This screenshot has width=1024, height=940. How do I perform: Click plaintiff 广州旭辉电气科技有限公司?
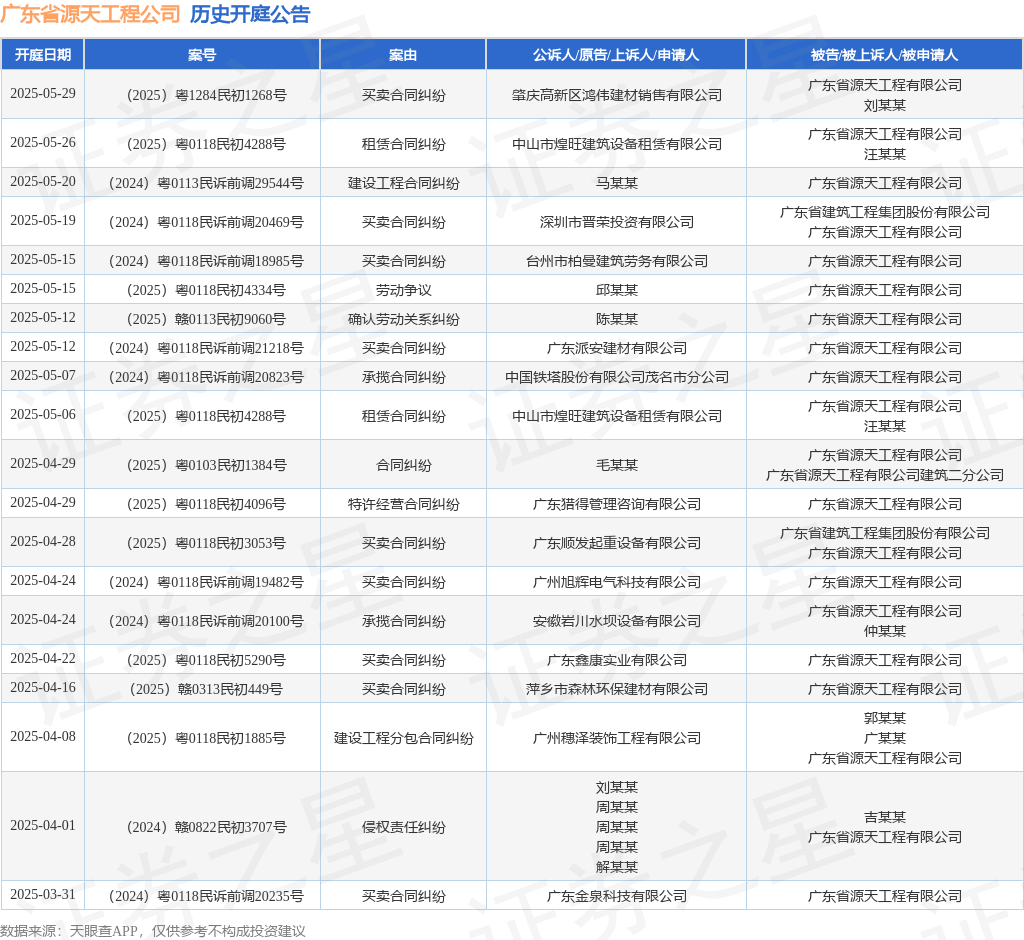[x=616, y=583]
